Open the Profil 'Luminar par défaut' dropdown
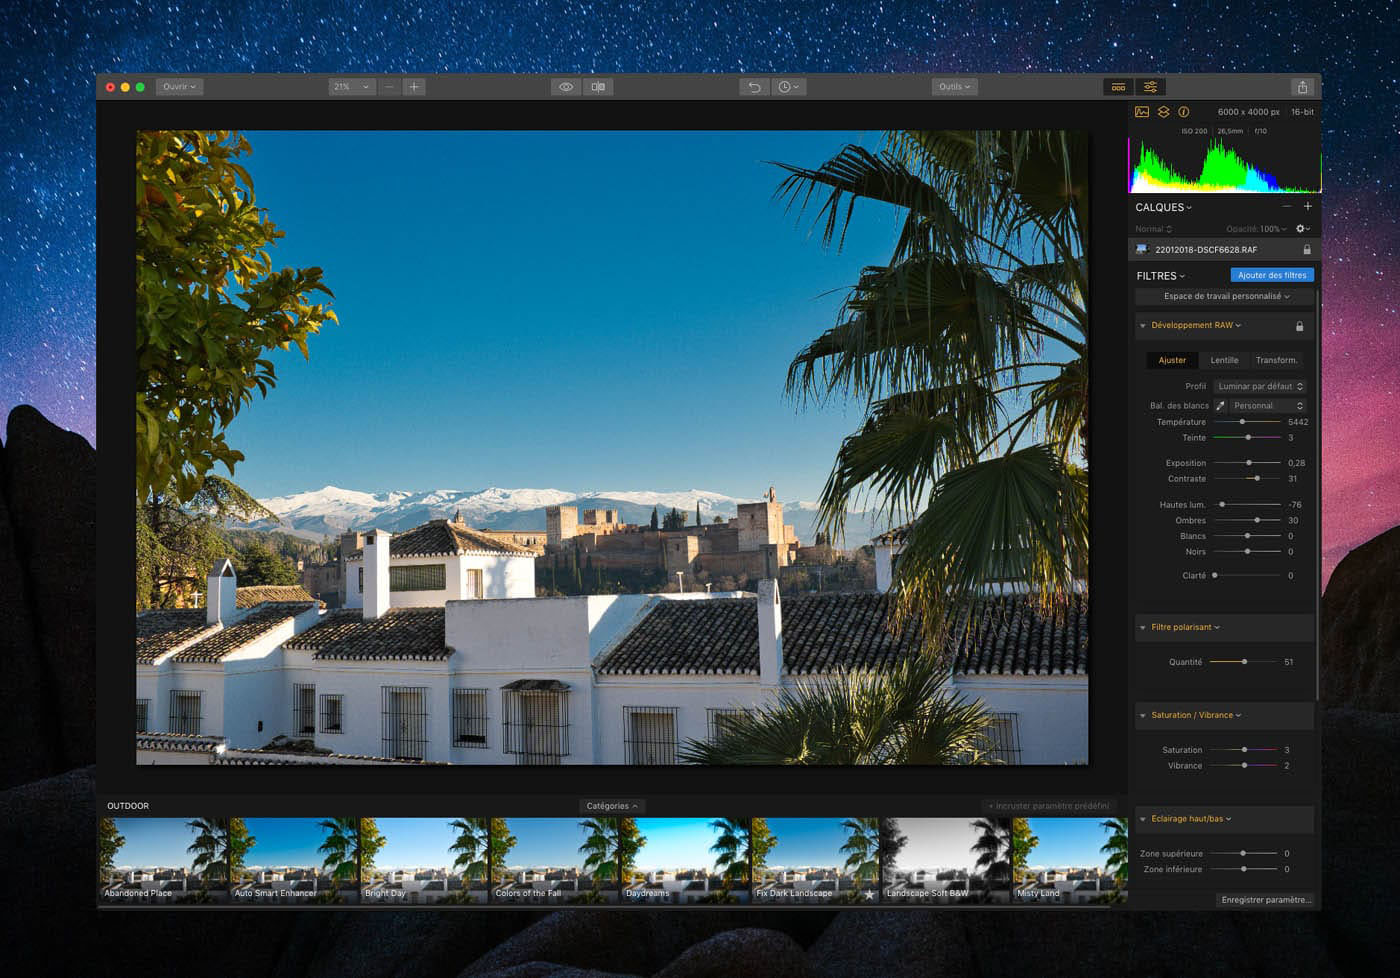The width and height of the screenshot is (1400, 978). click(x=1260, y=386)
